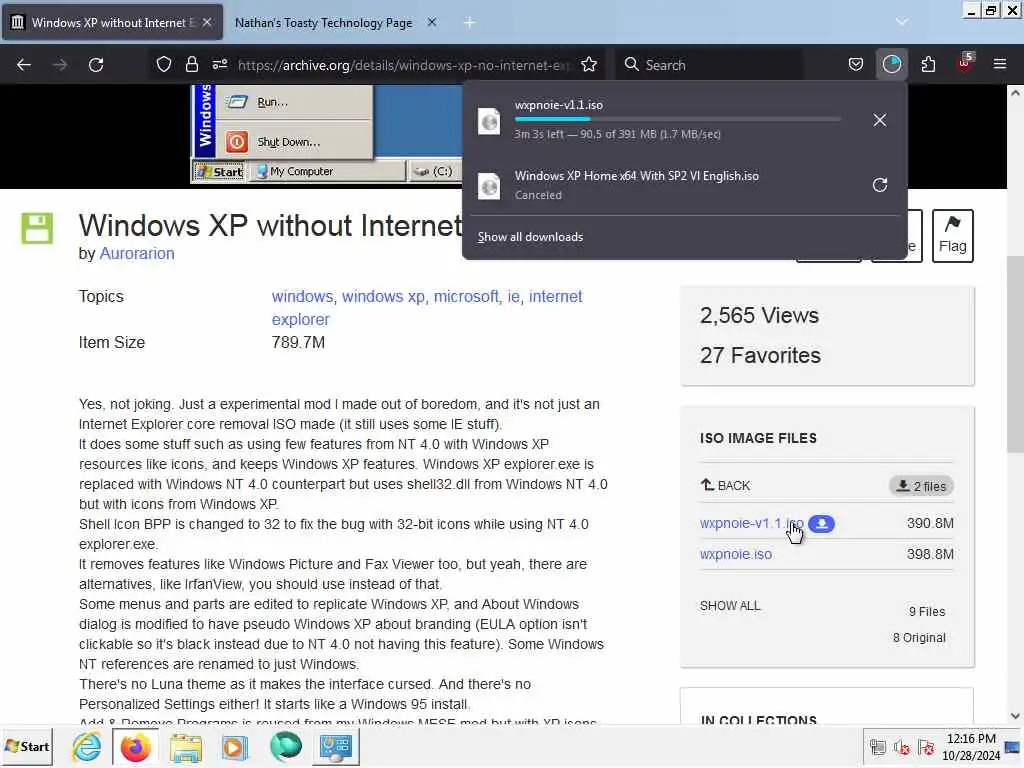Screen dimensions: 1024x768
Task: Click the scrollbar down arrow
Action: 1015,716
